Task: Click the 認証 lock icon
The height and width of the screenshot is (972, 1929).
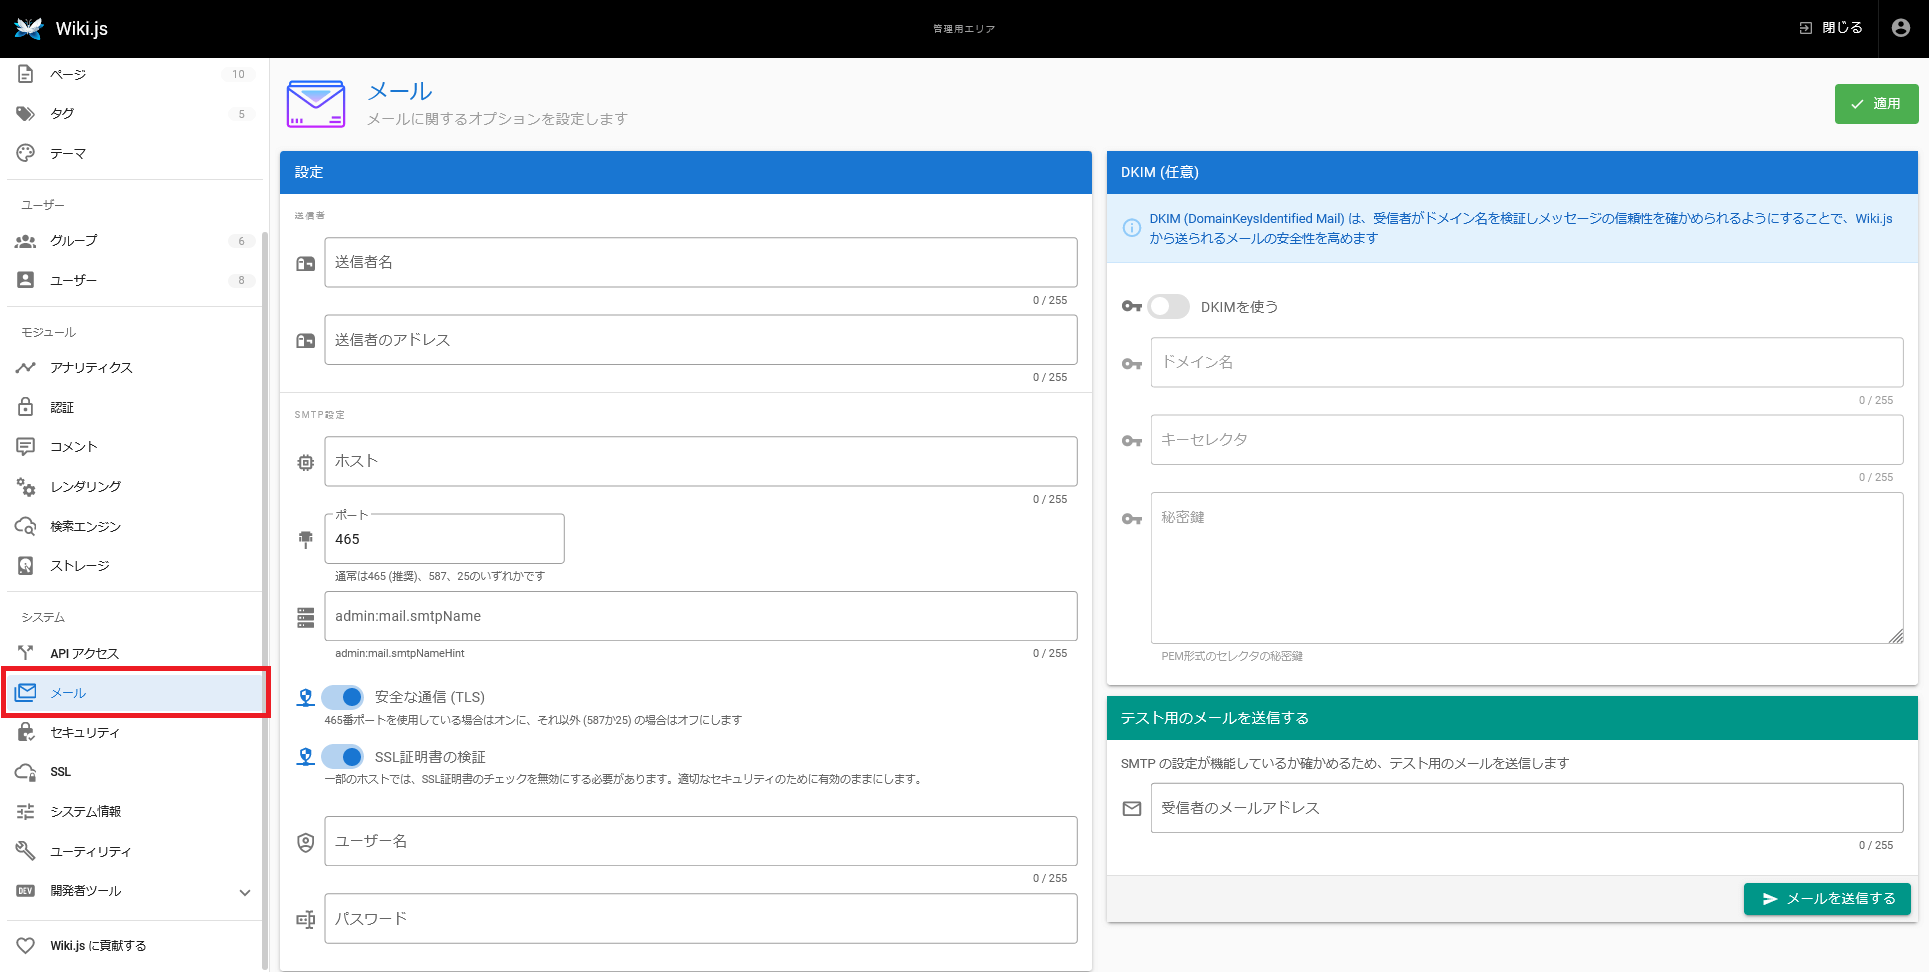Action: tap(26, 407)
